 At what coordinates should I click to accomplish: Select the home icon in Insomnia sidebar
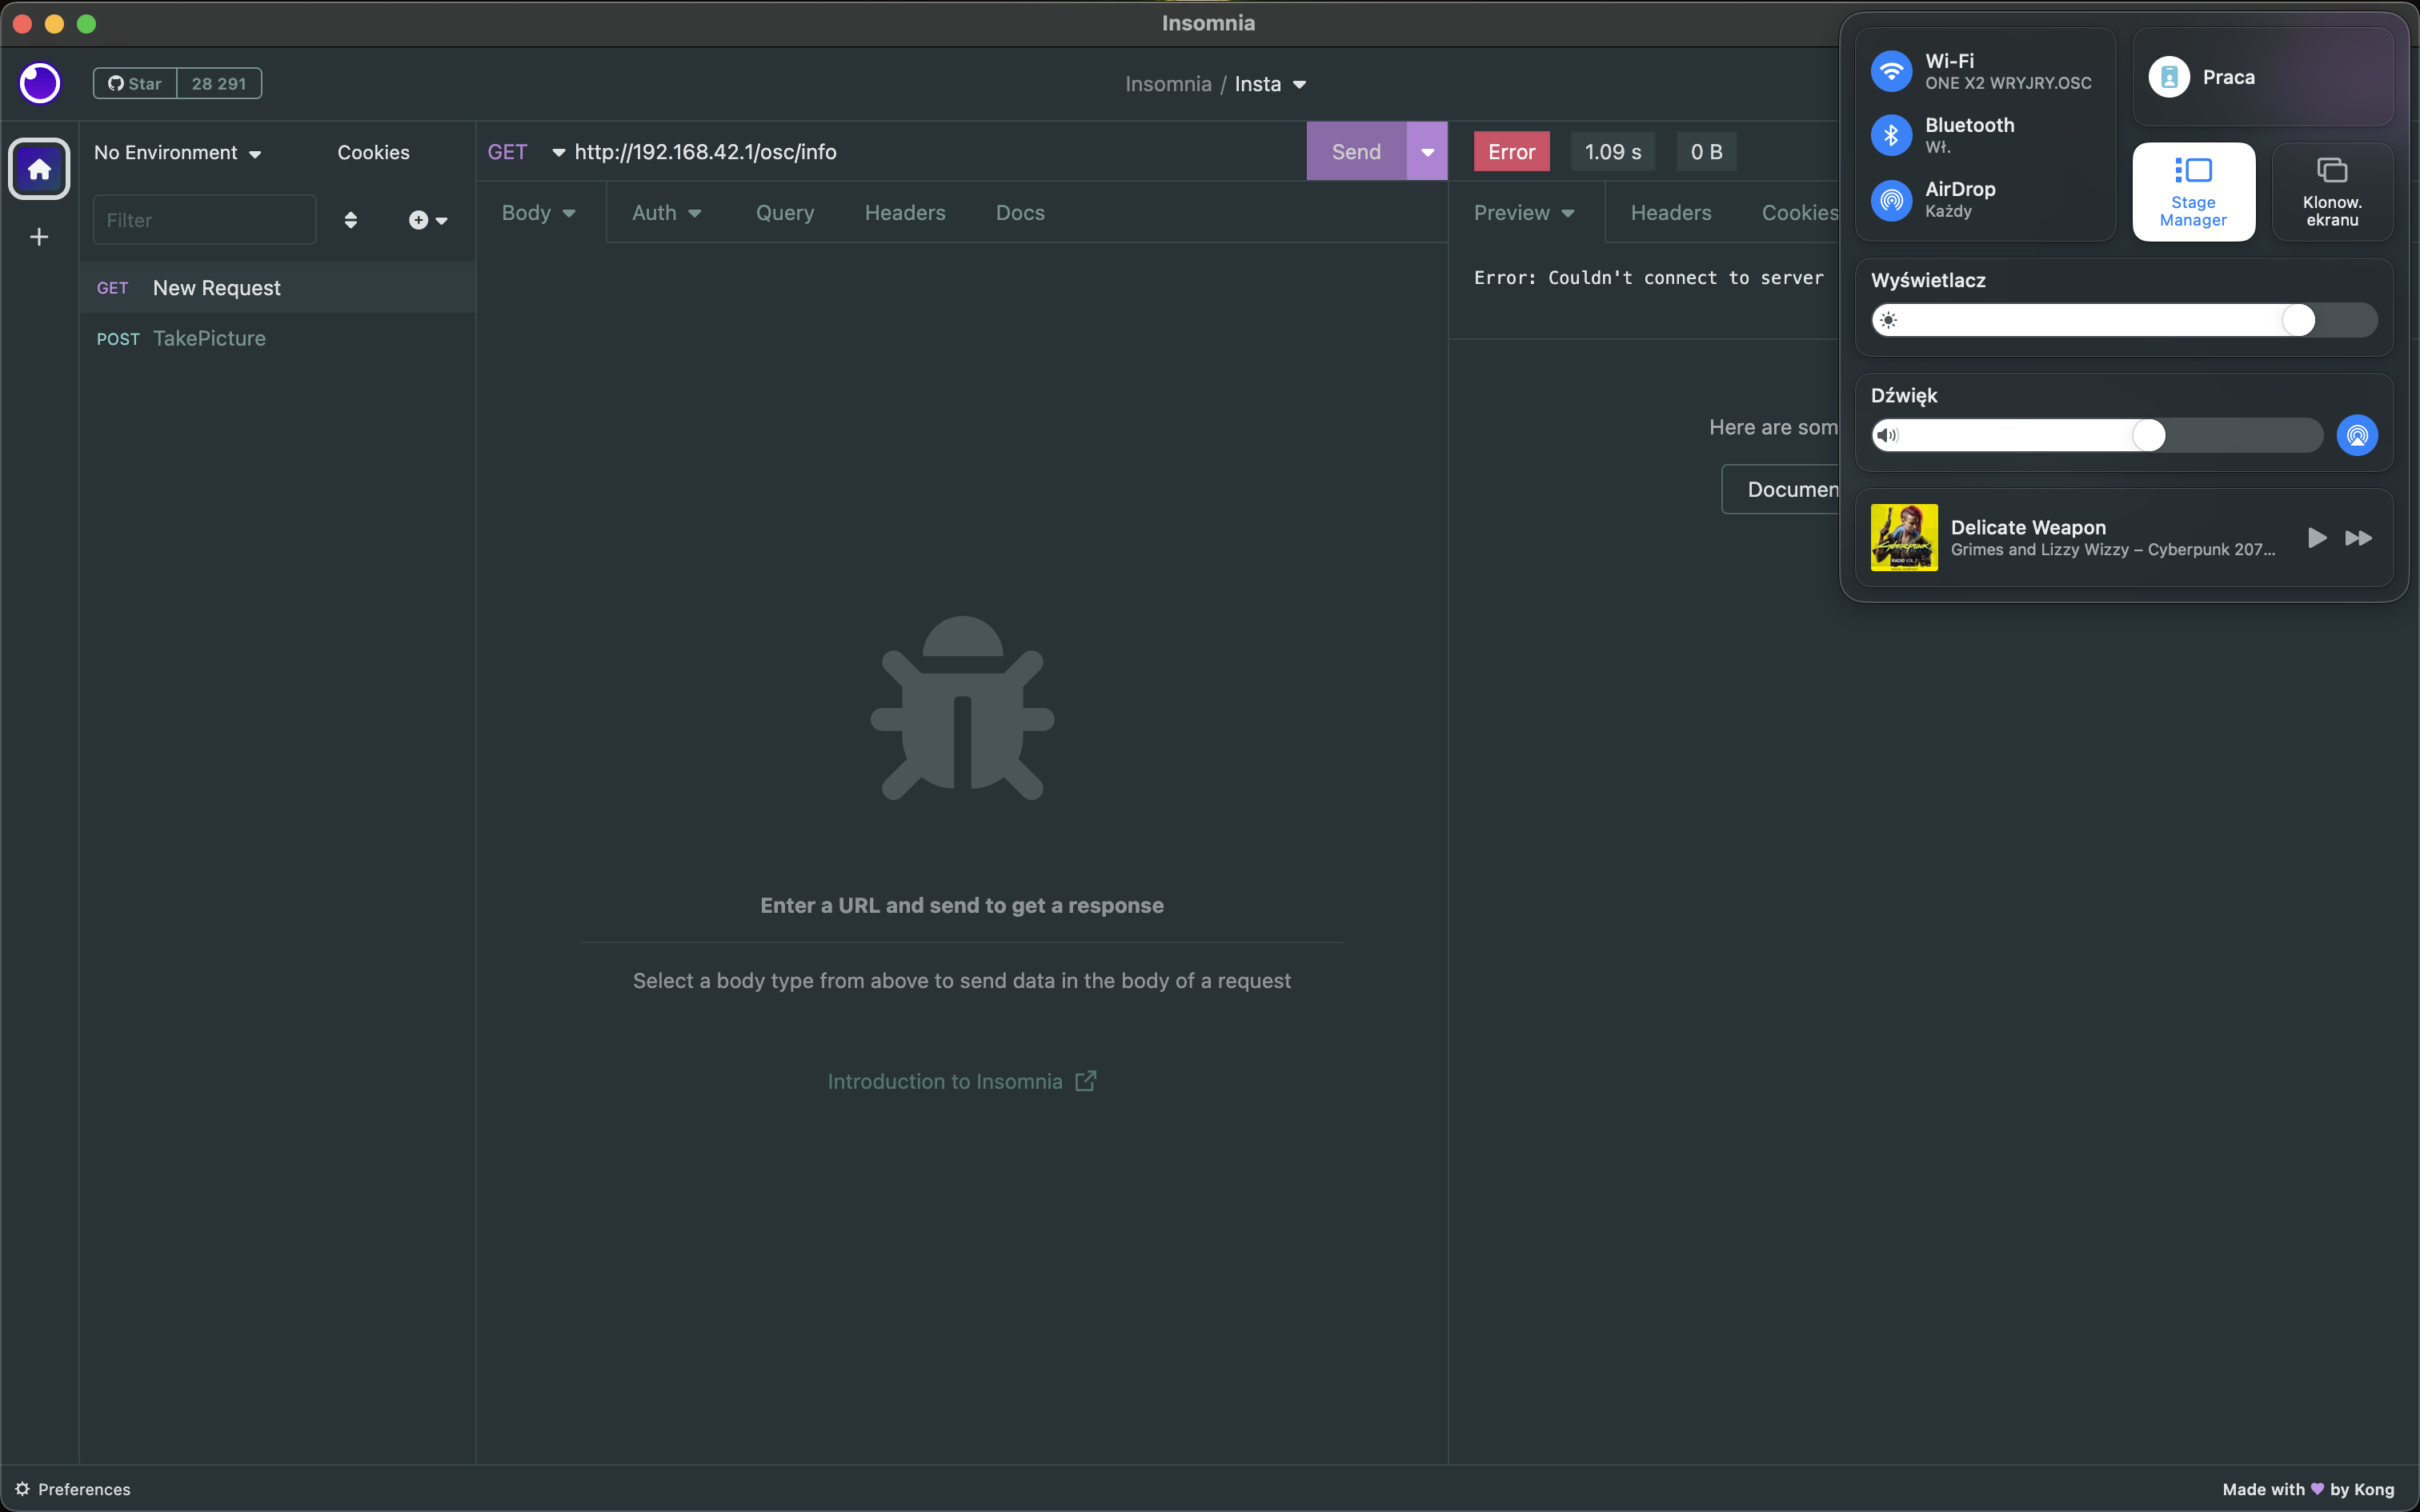[x=38, y=169]
